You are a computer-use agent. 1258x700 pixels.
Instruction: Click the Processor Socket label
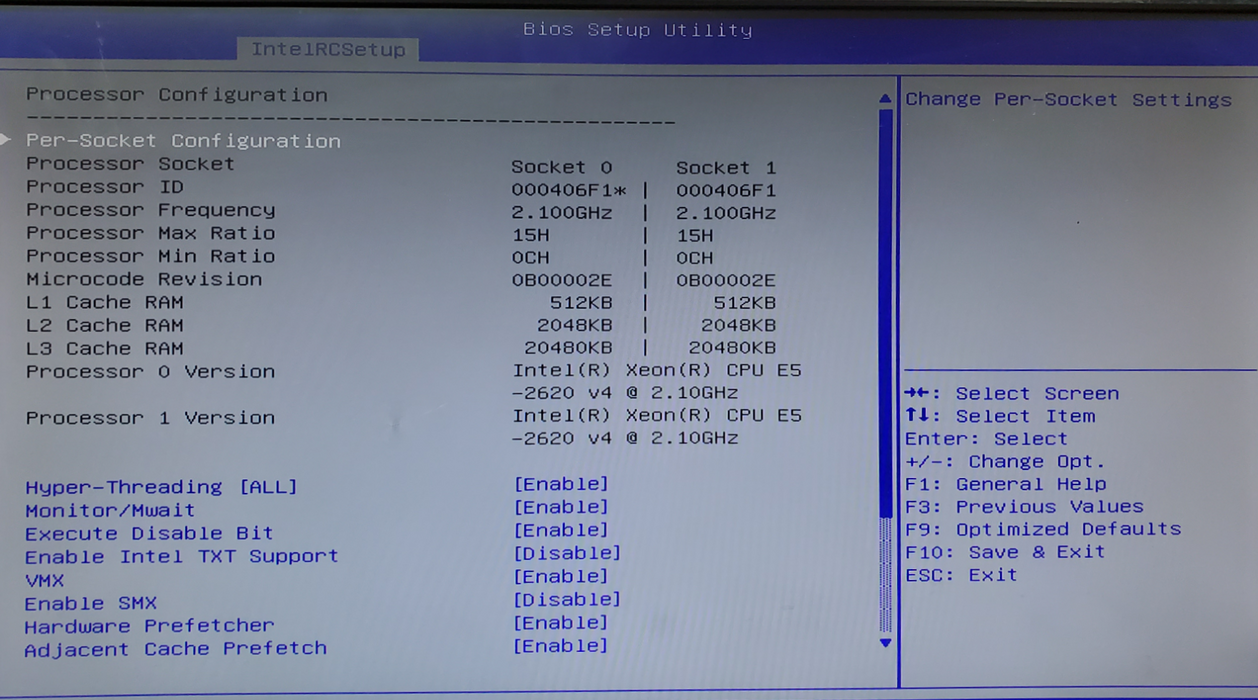coord(130,164)
